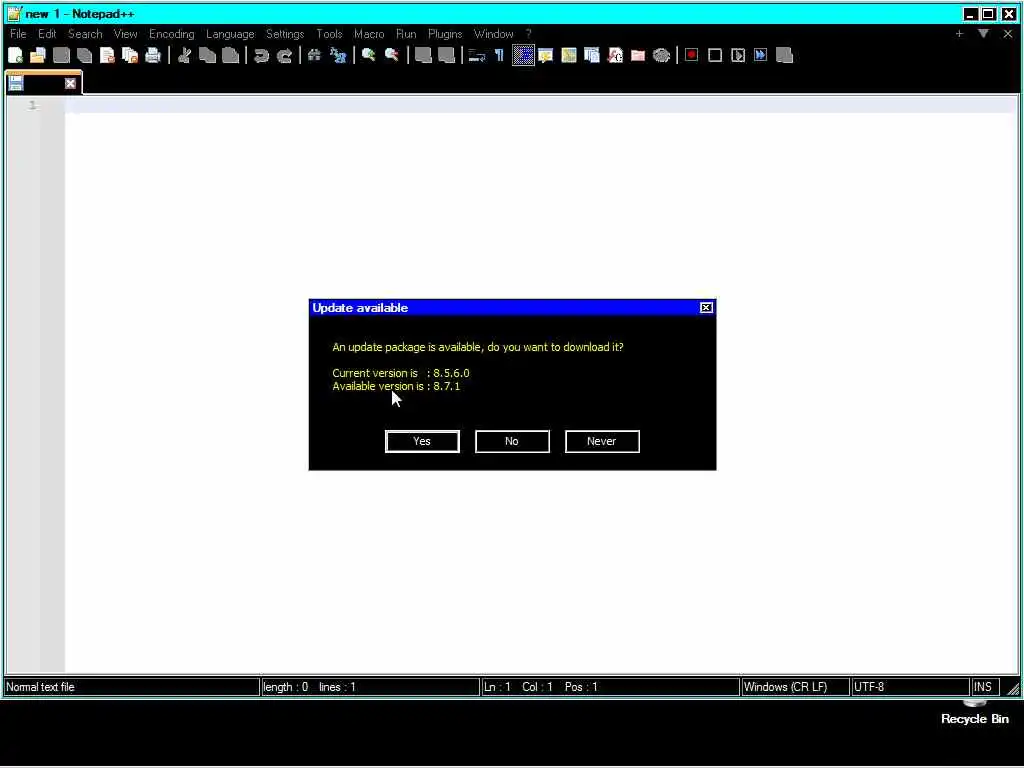
Task: Click the Cut scissors icon
Action: coord(184,56)
